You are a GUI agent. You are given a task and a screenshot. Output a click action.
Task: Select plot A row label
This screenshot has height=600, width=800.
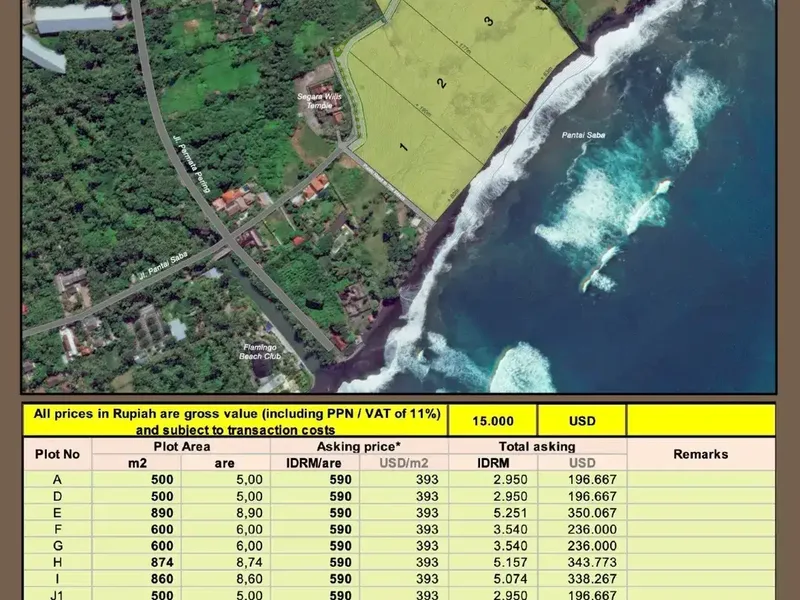57,480
